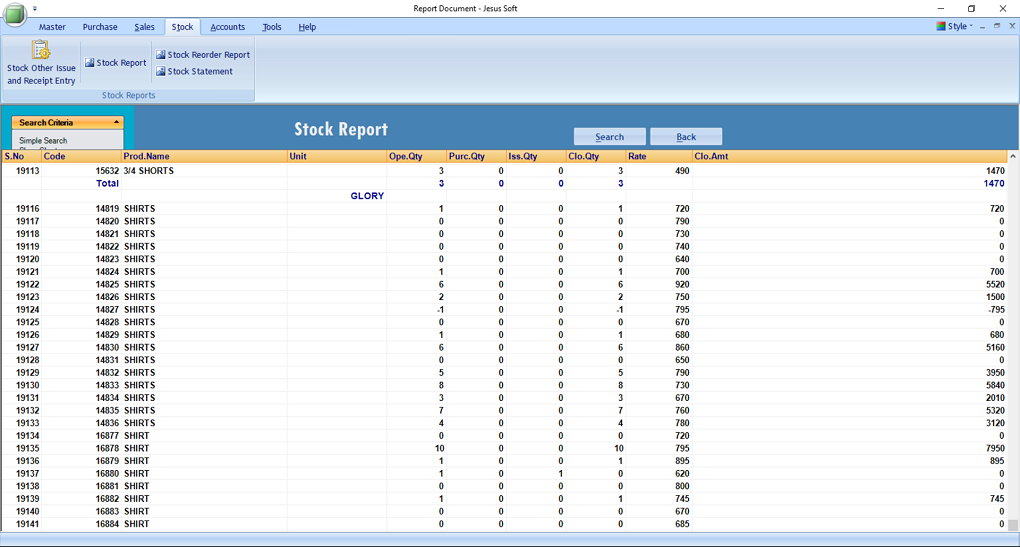Open the Style dropdown menu
Screen dimensions: 1020x547
pos(956,27)
